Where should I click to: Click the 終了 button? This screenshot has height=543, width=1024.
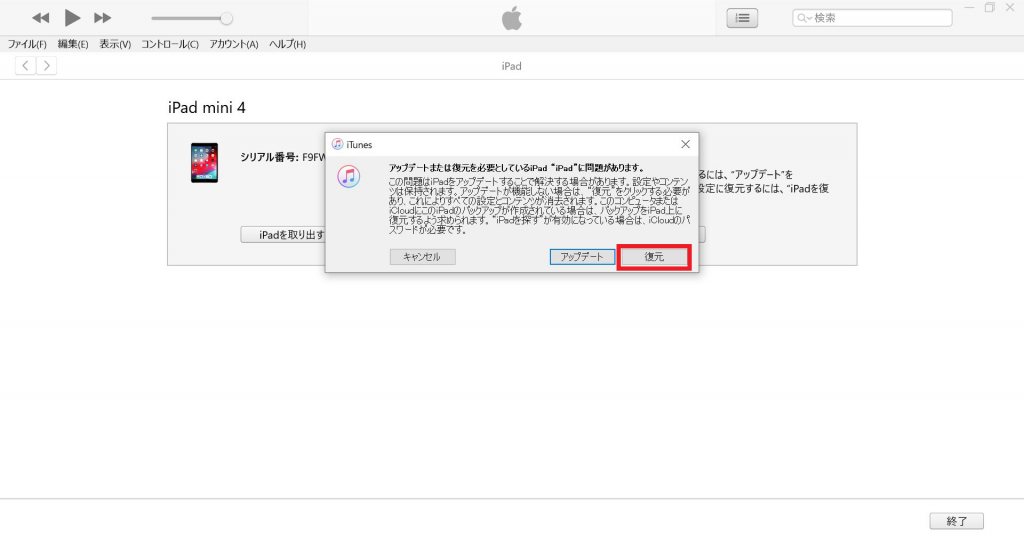pos(957,521)
